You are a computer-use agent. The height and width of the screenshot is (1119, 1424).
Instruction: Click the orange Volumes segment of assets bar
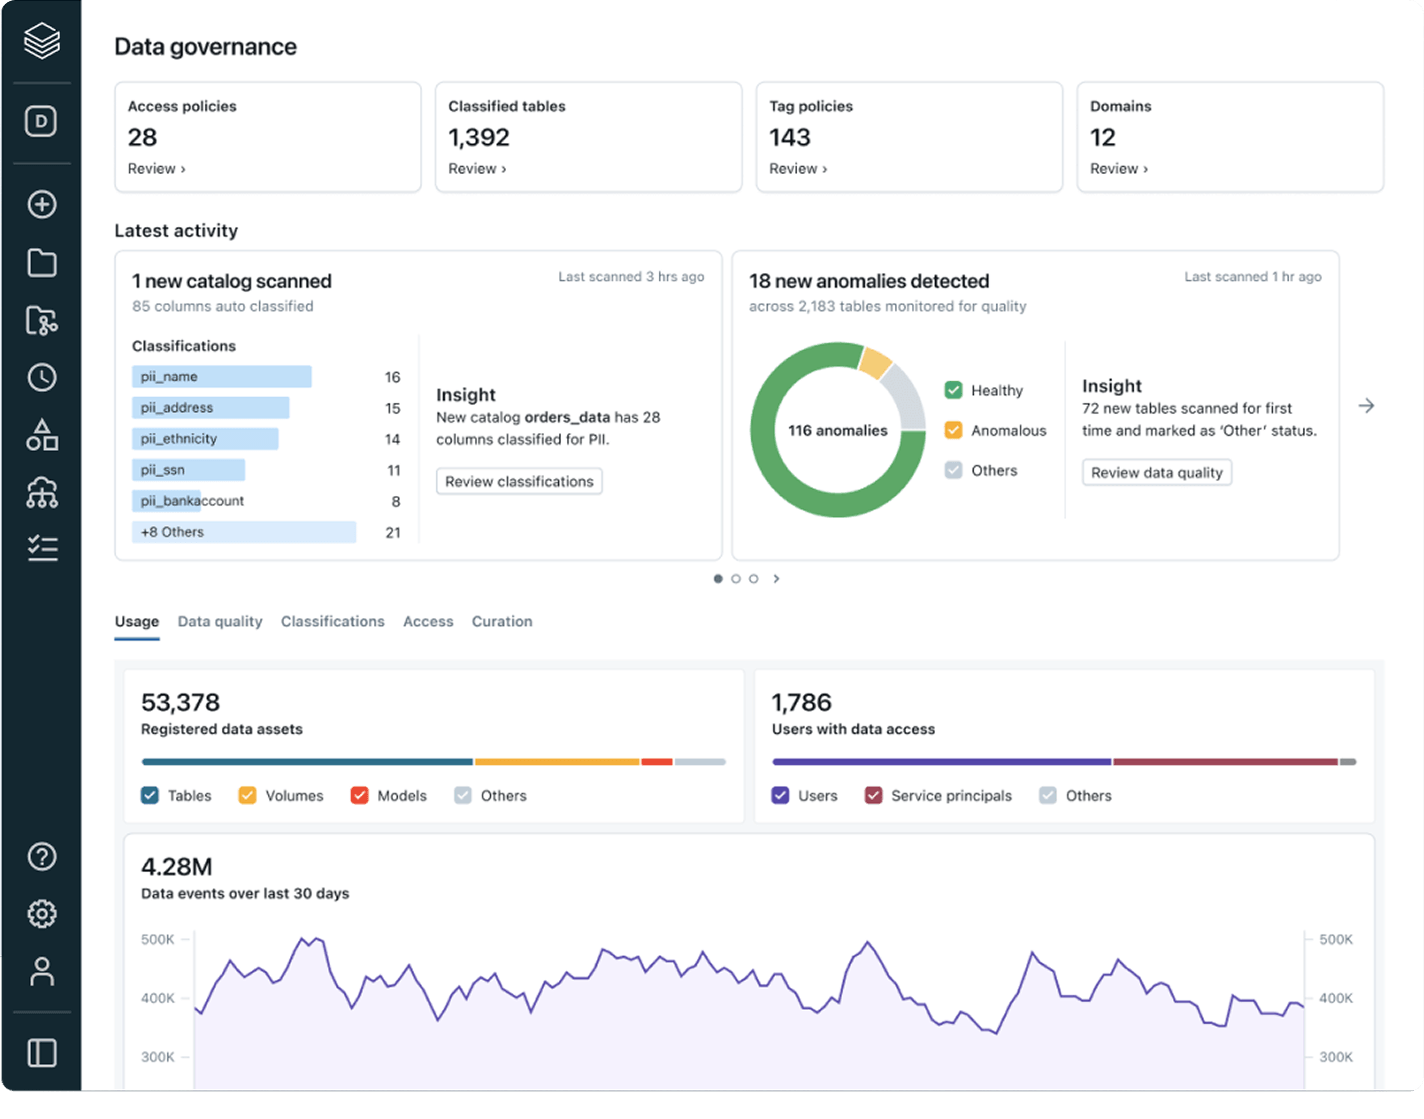pos(557,762)
